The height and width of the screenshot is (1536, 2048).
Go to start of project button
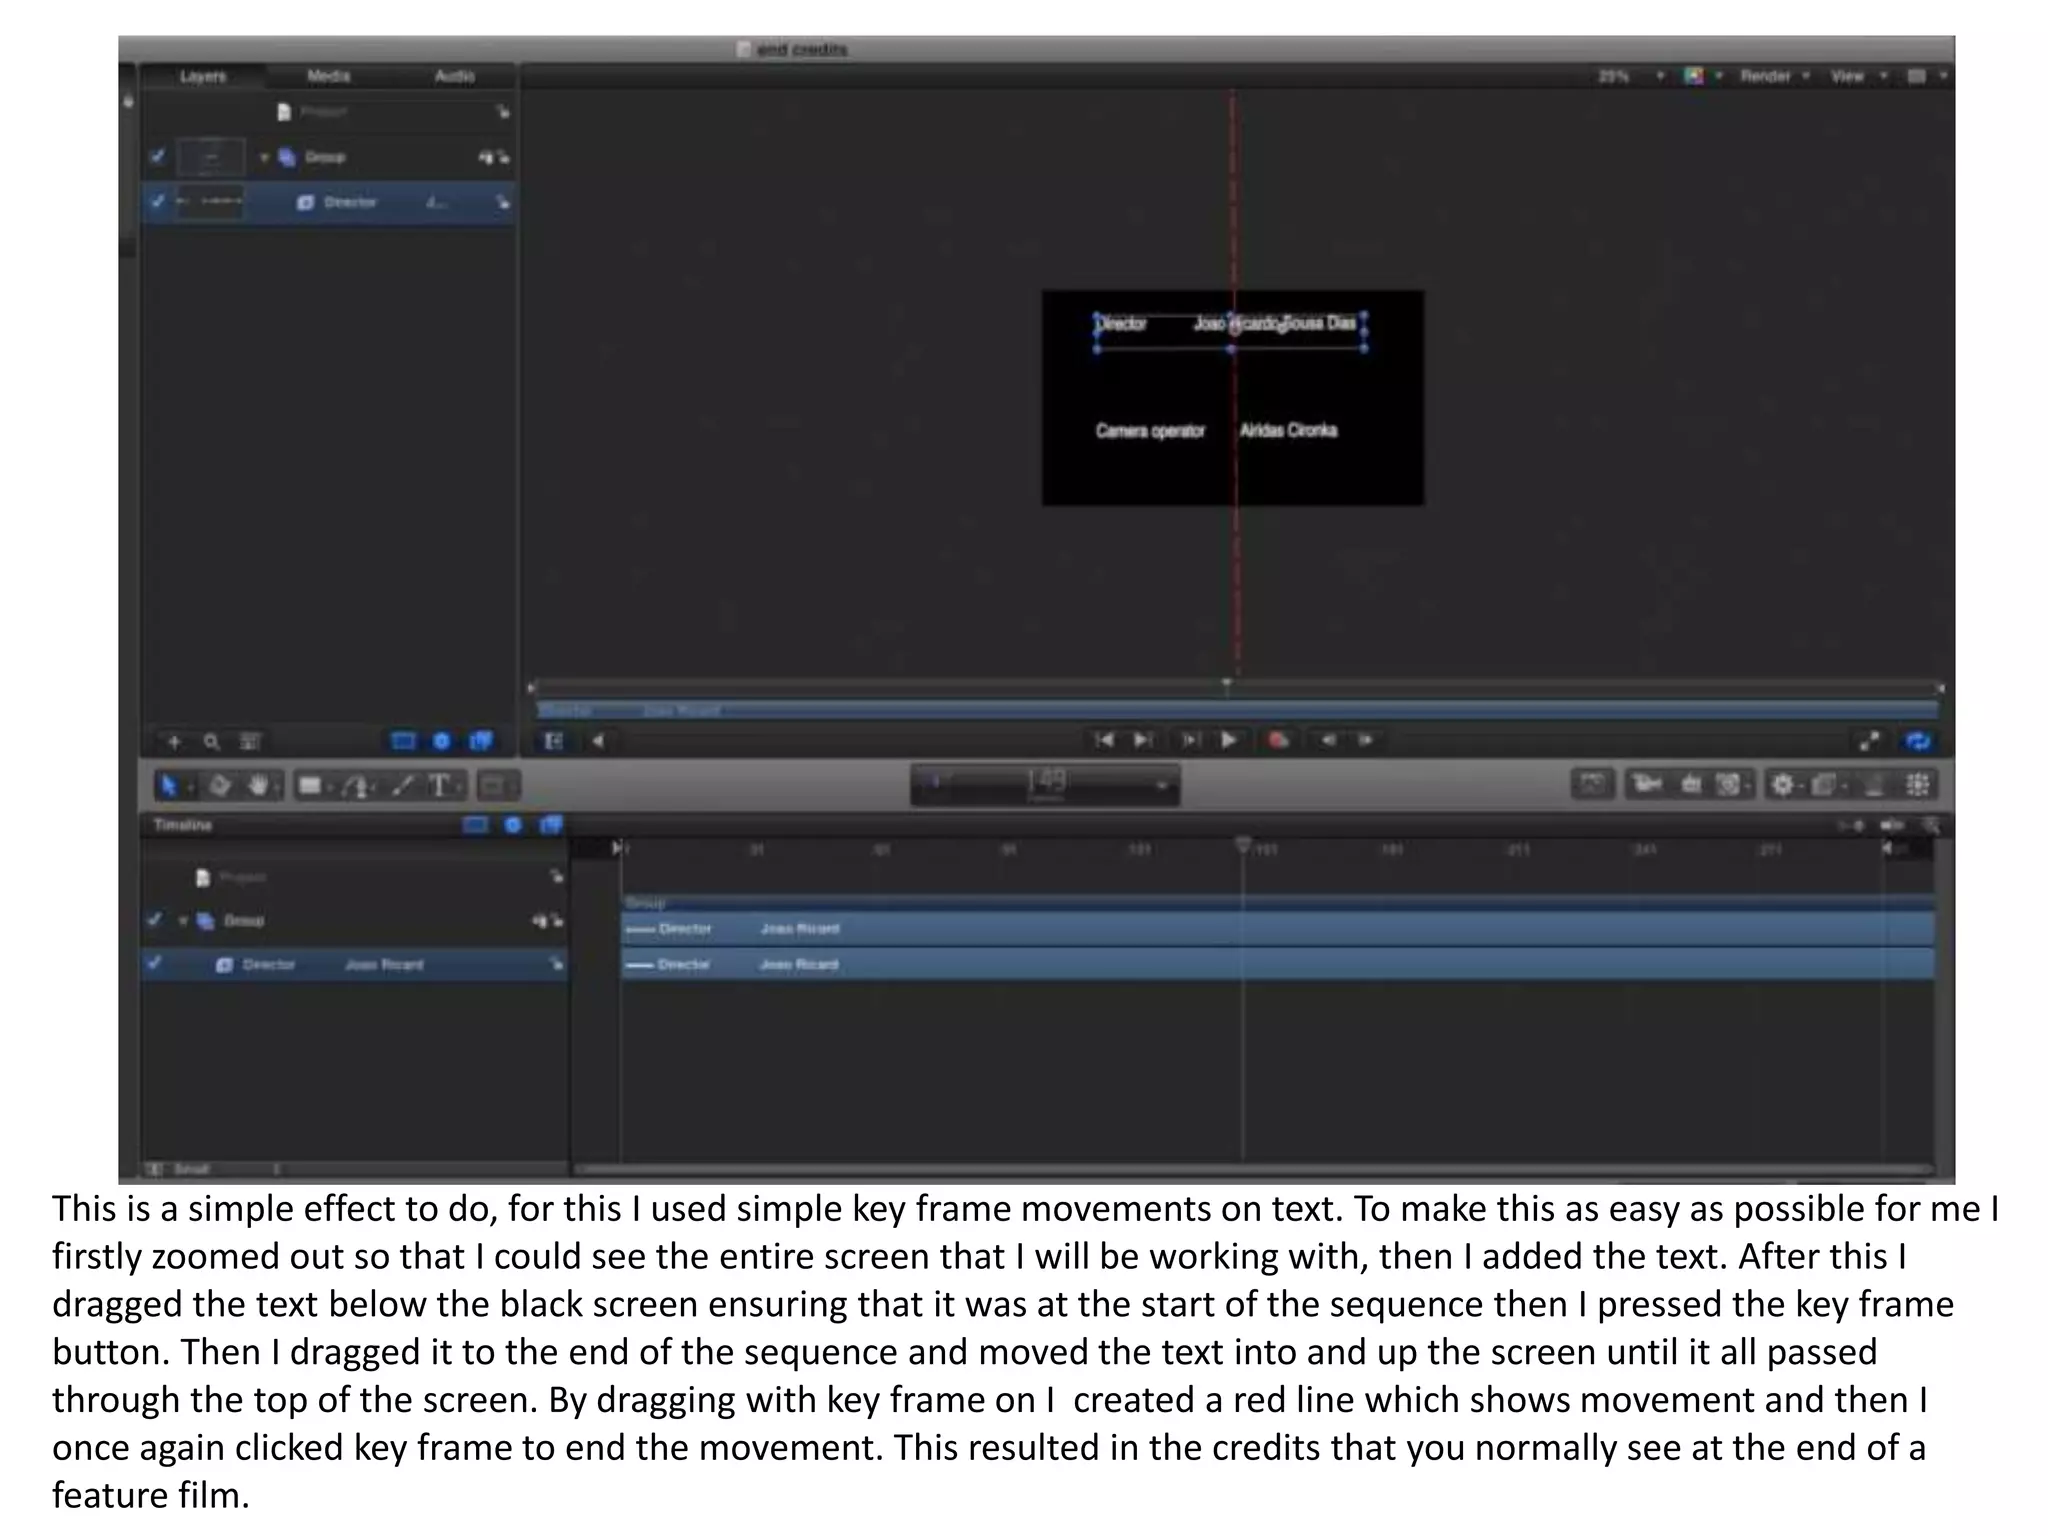[1104, 740]
